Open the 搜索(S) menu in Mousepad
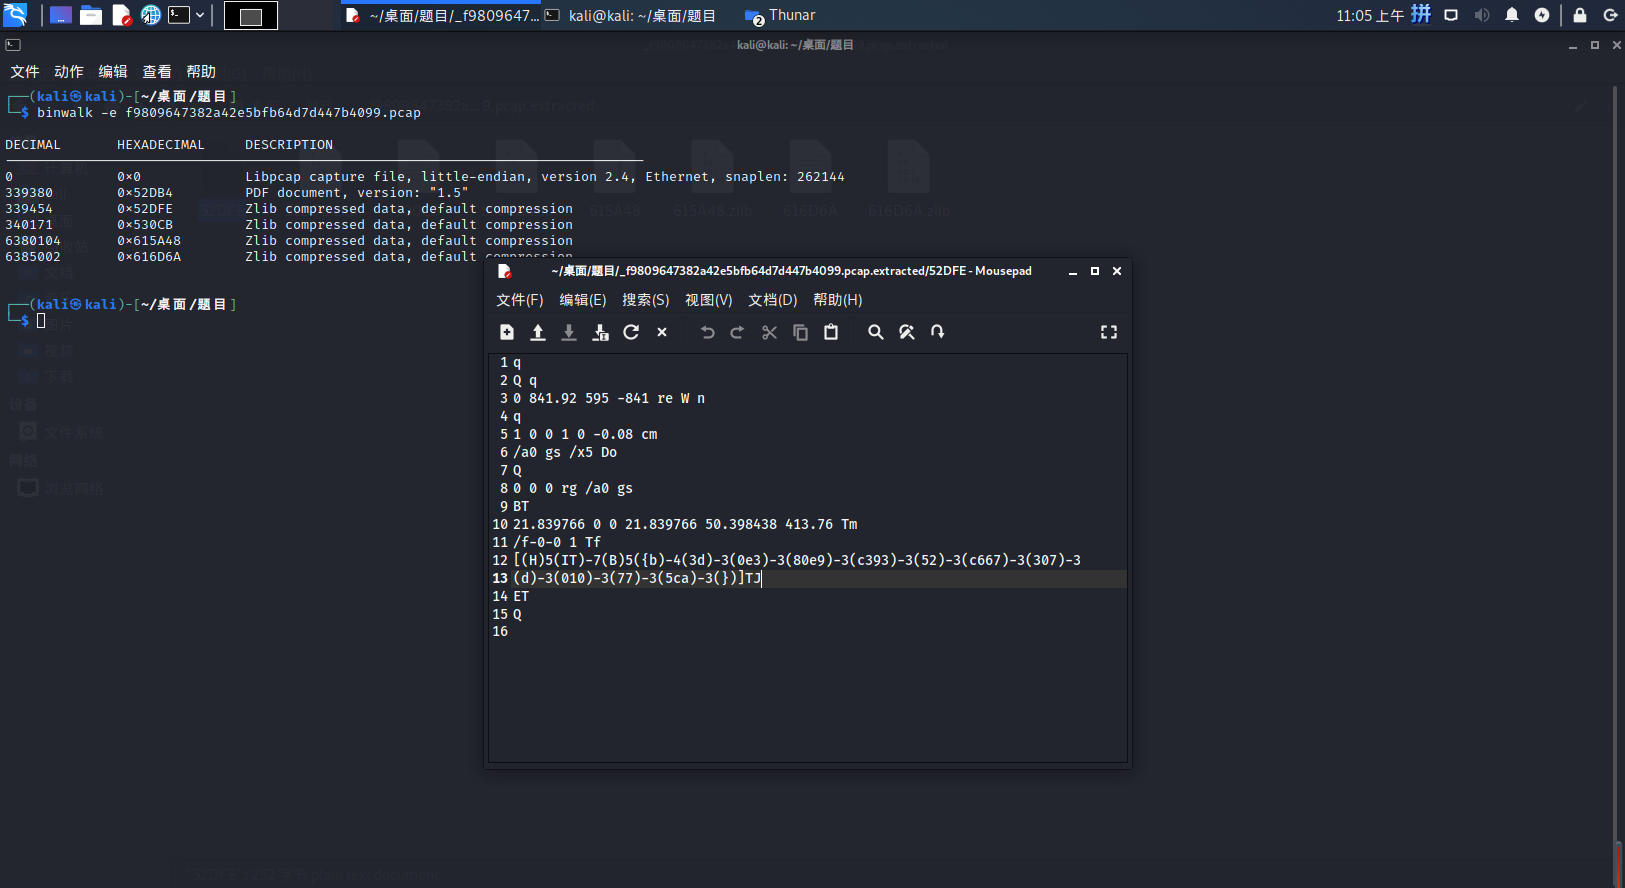This screenshot has height=888, width=1625. click(646, 300)
